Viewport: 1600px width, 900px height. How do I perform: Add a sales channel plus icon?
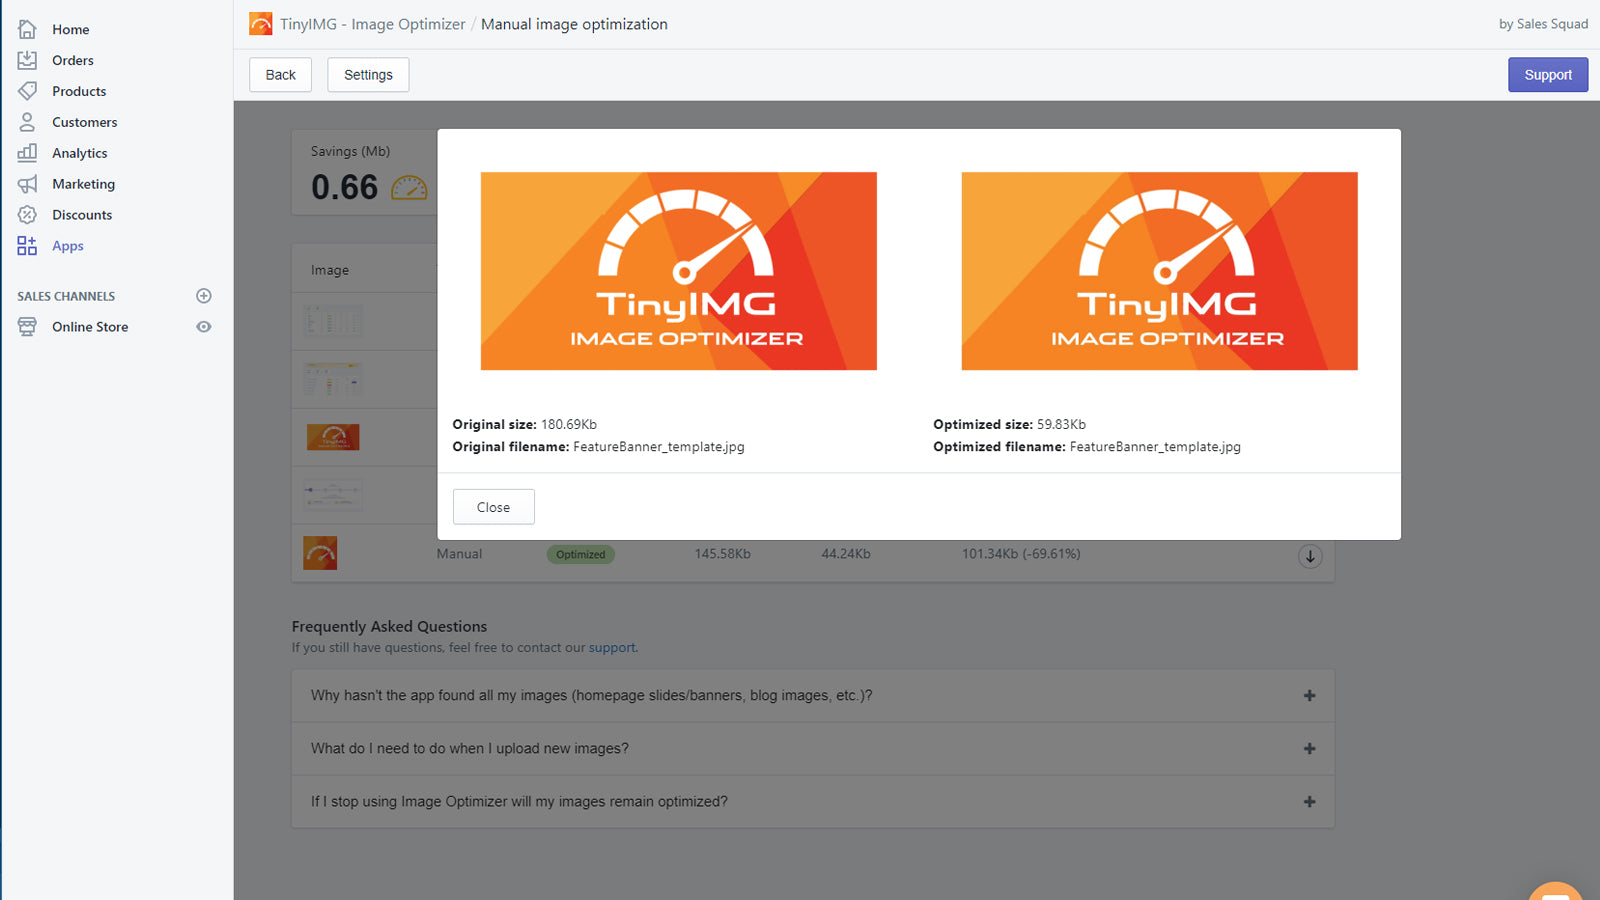(204, 296)
